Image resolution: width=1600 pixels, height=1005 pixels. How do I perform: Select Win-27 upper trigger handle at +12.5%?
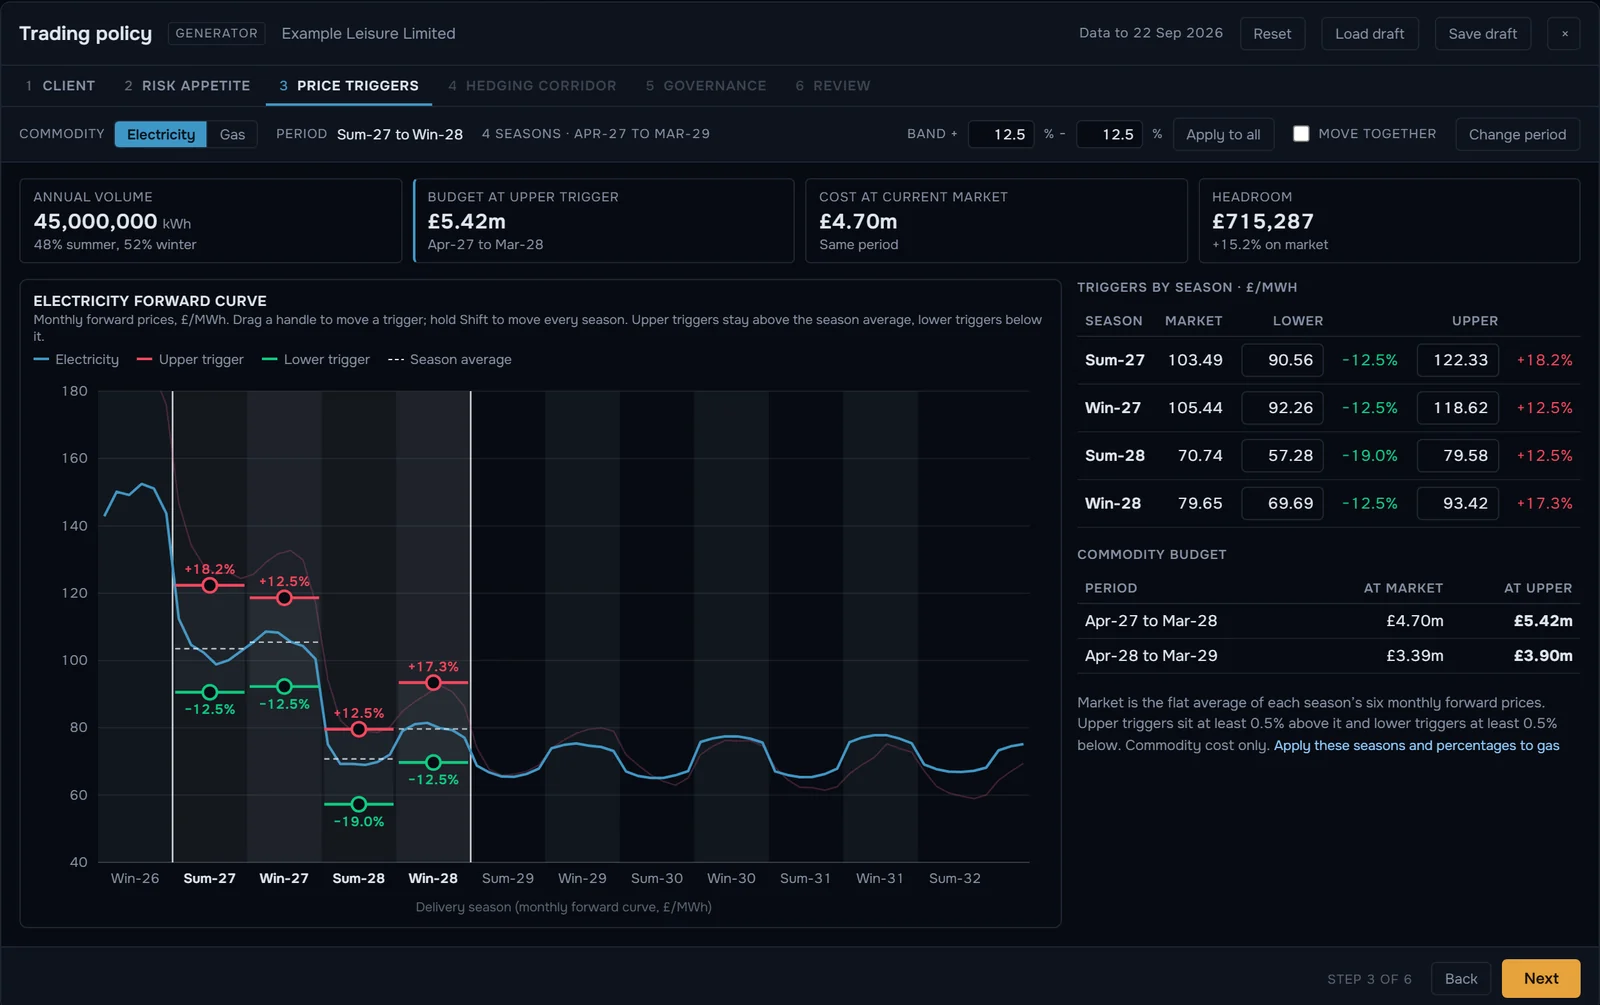click(284, 598)
